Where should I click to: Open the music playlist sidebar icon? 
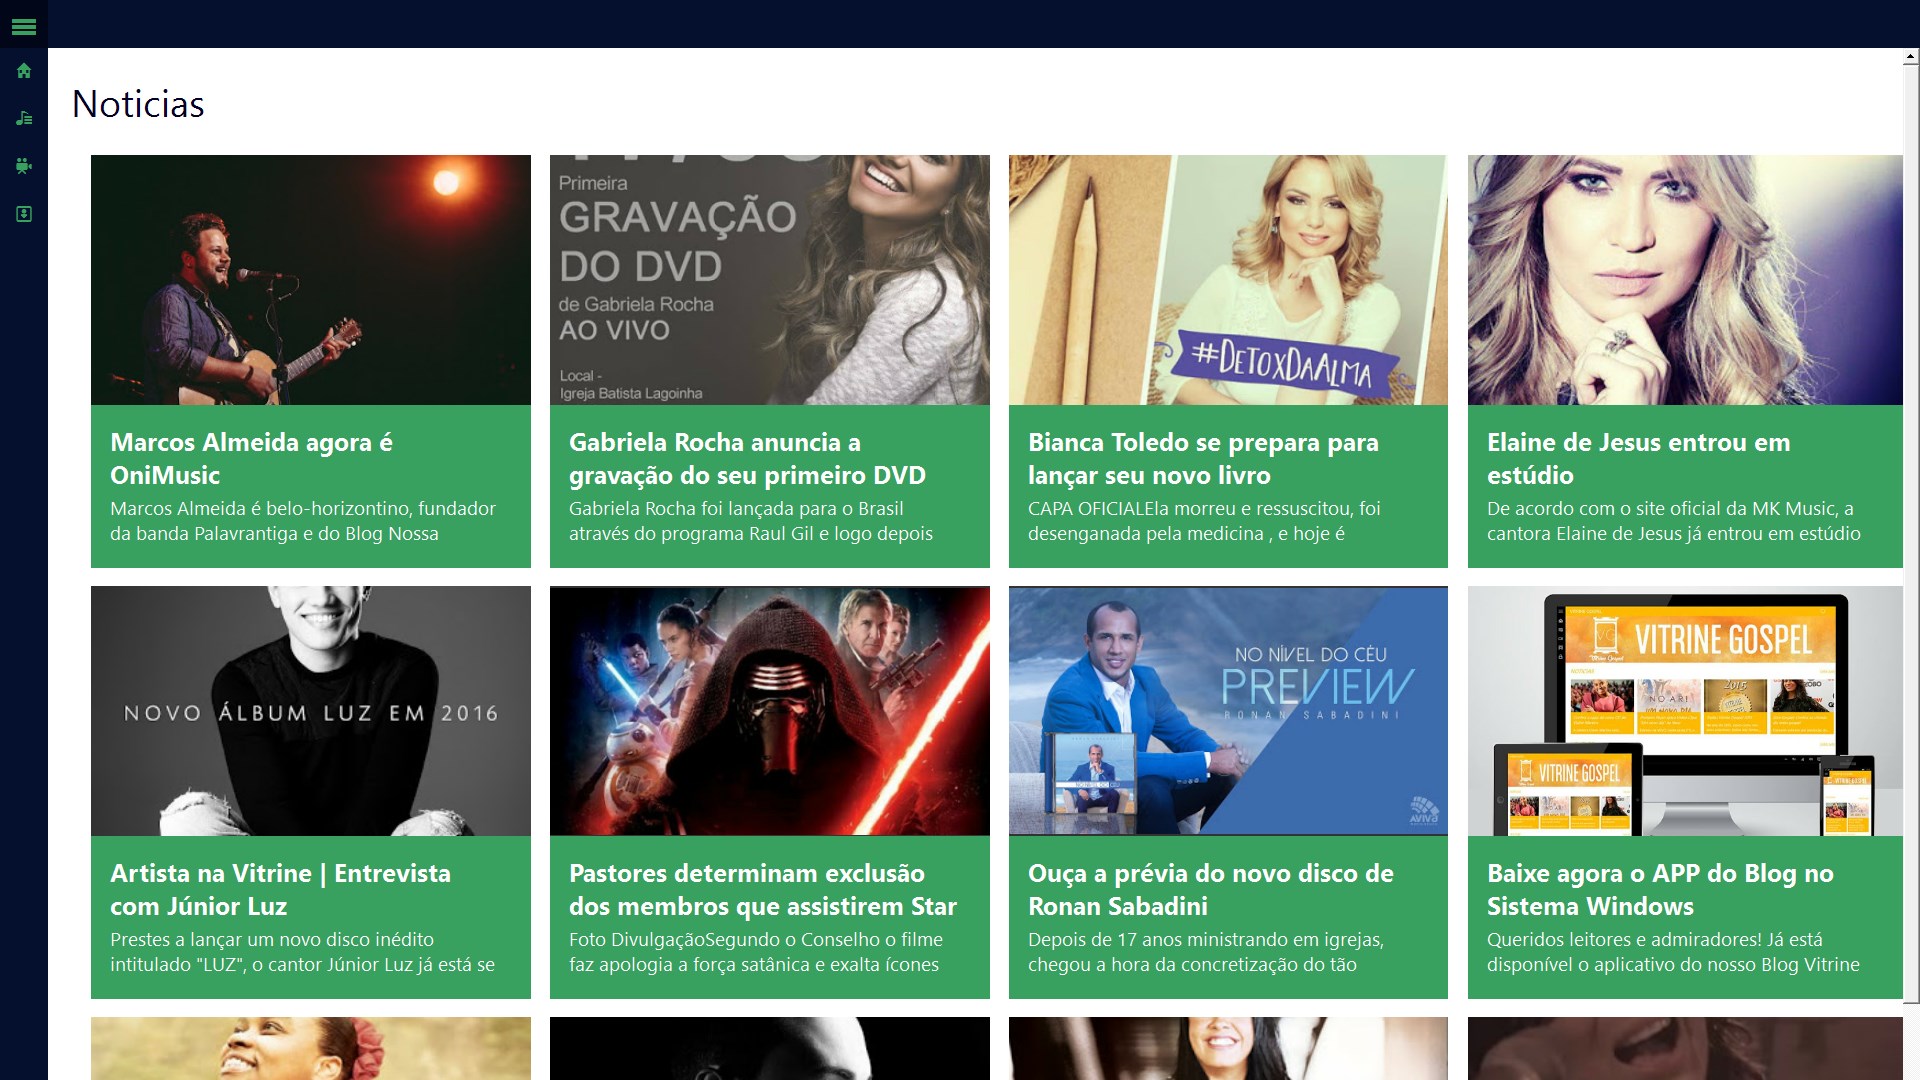(24, 118)
